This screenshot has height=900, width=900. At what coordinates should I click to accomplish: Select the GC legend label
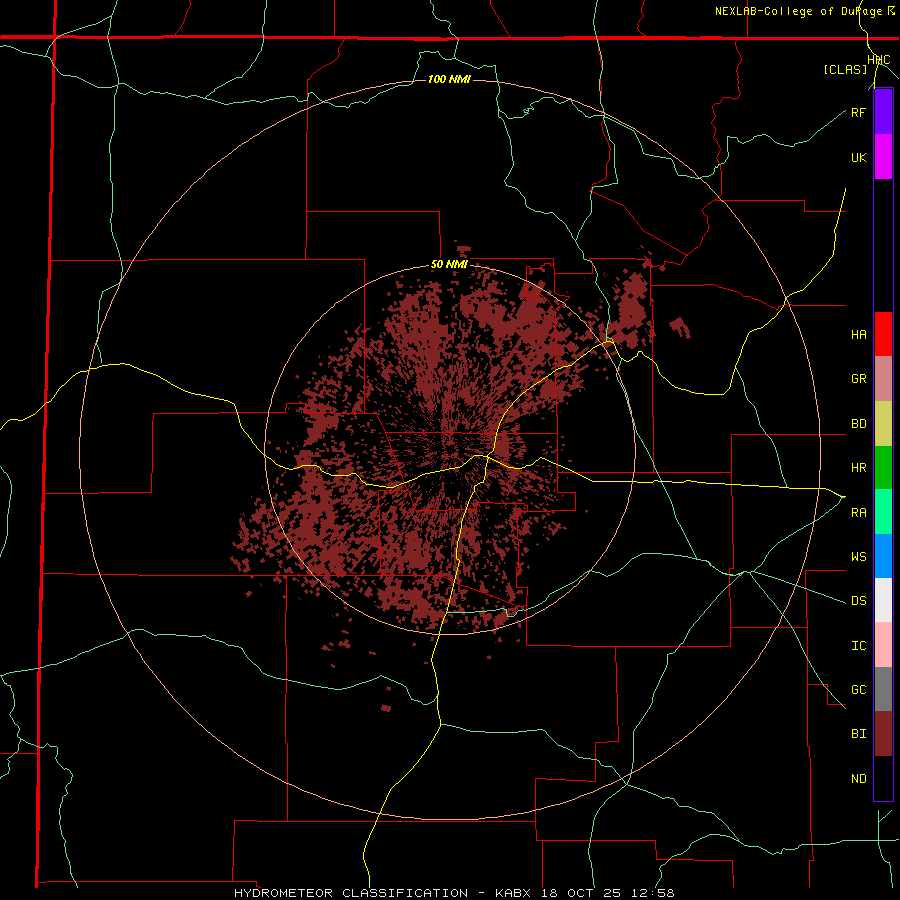[858, 690]
